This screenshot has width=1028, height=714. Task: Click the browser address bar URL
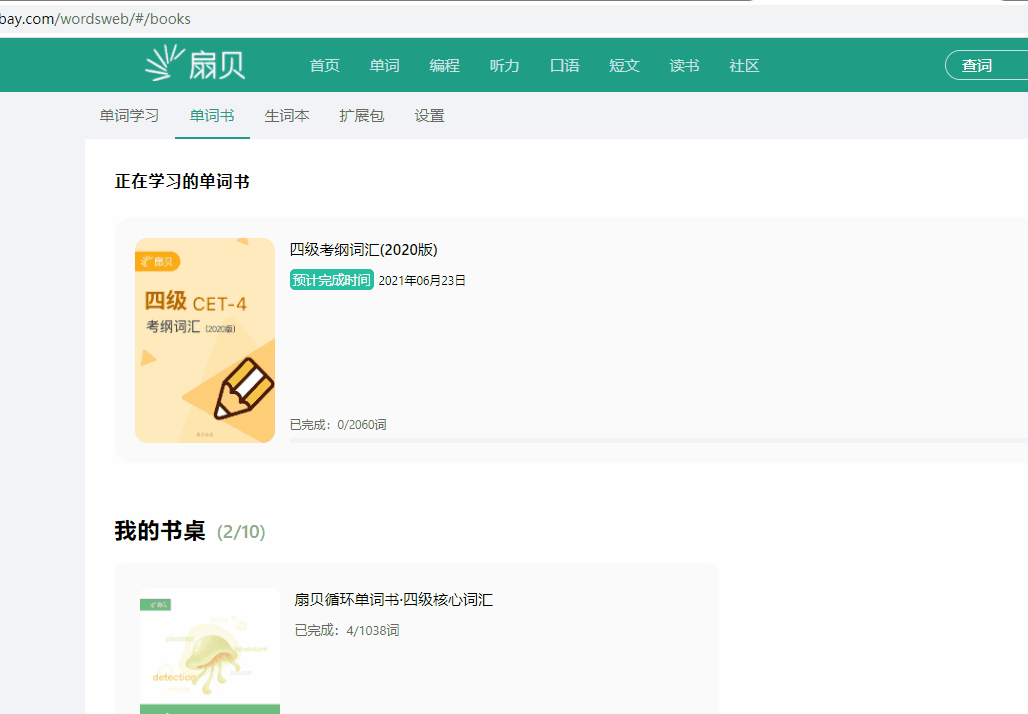[95, 19]
